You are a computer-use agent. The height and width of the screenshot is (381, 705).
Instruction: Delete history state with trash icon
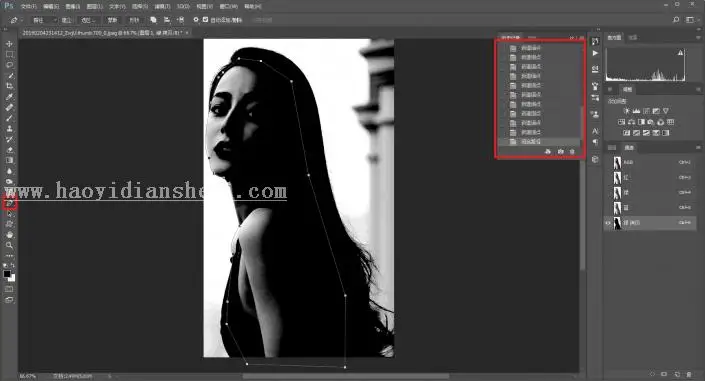[x=572, y=152]
